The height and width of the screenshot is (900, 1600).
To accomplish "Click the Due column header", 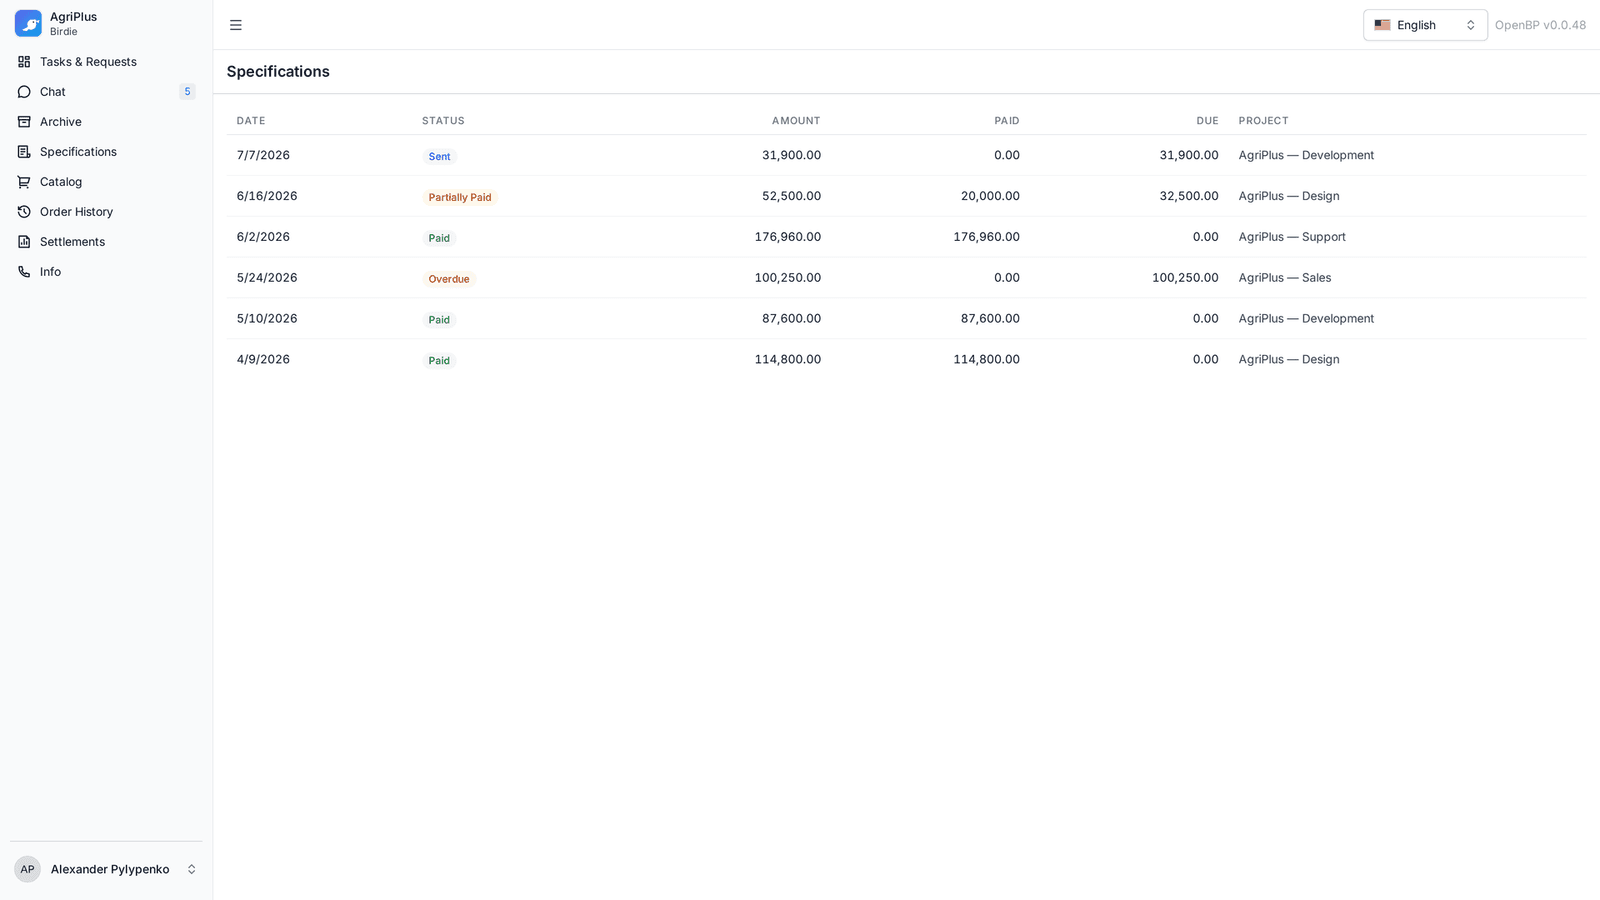I will [x=1207, y=121].
